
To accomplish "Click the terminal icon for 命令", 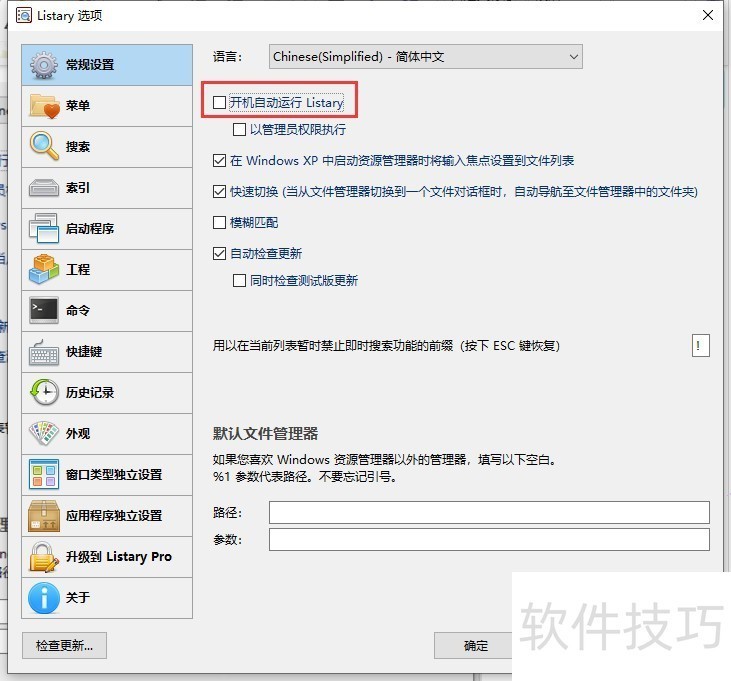I will click(44, 310).
